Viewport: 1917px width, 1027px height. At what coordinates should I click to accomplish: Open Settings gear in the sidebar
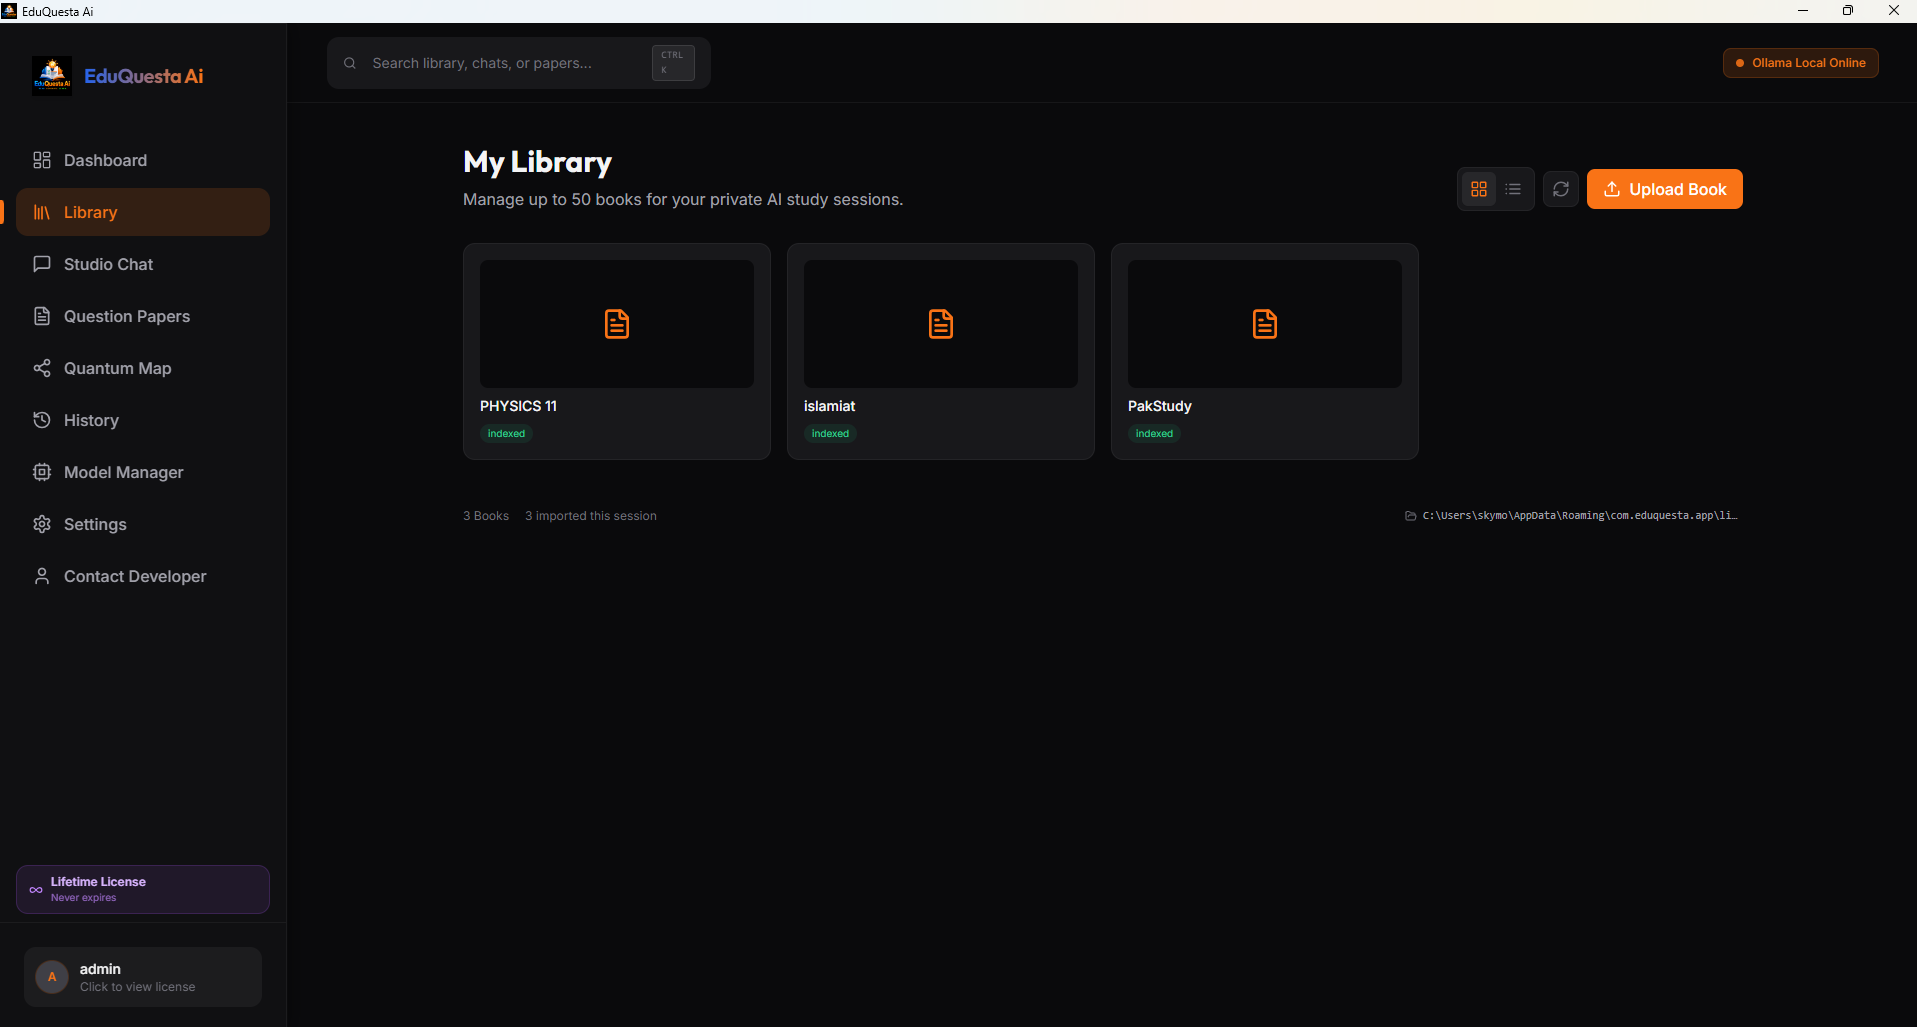pos(42,524)
